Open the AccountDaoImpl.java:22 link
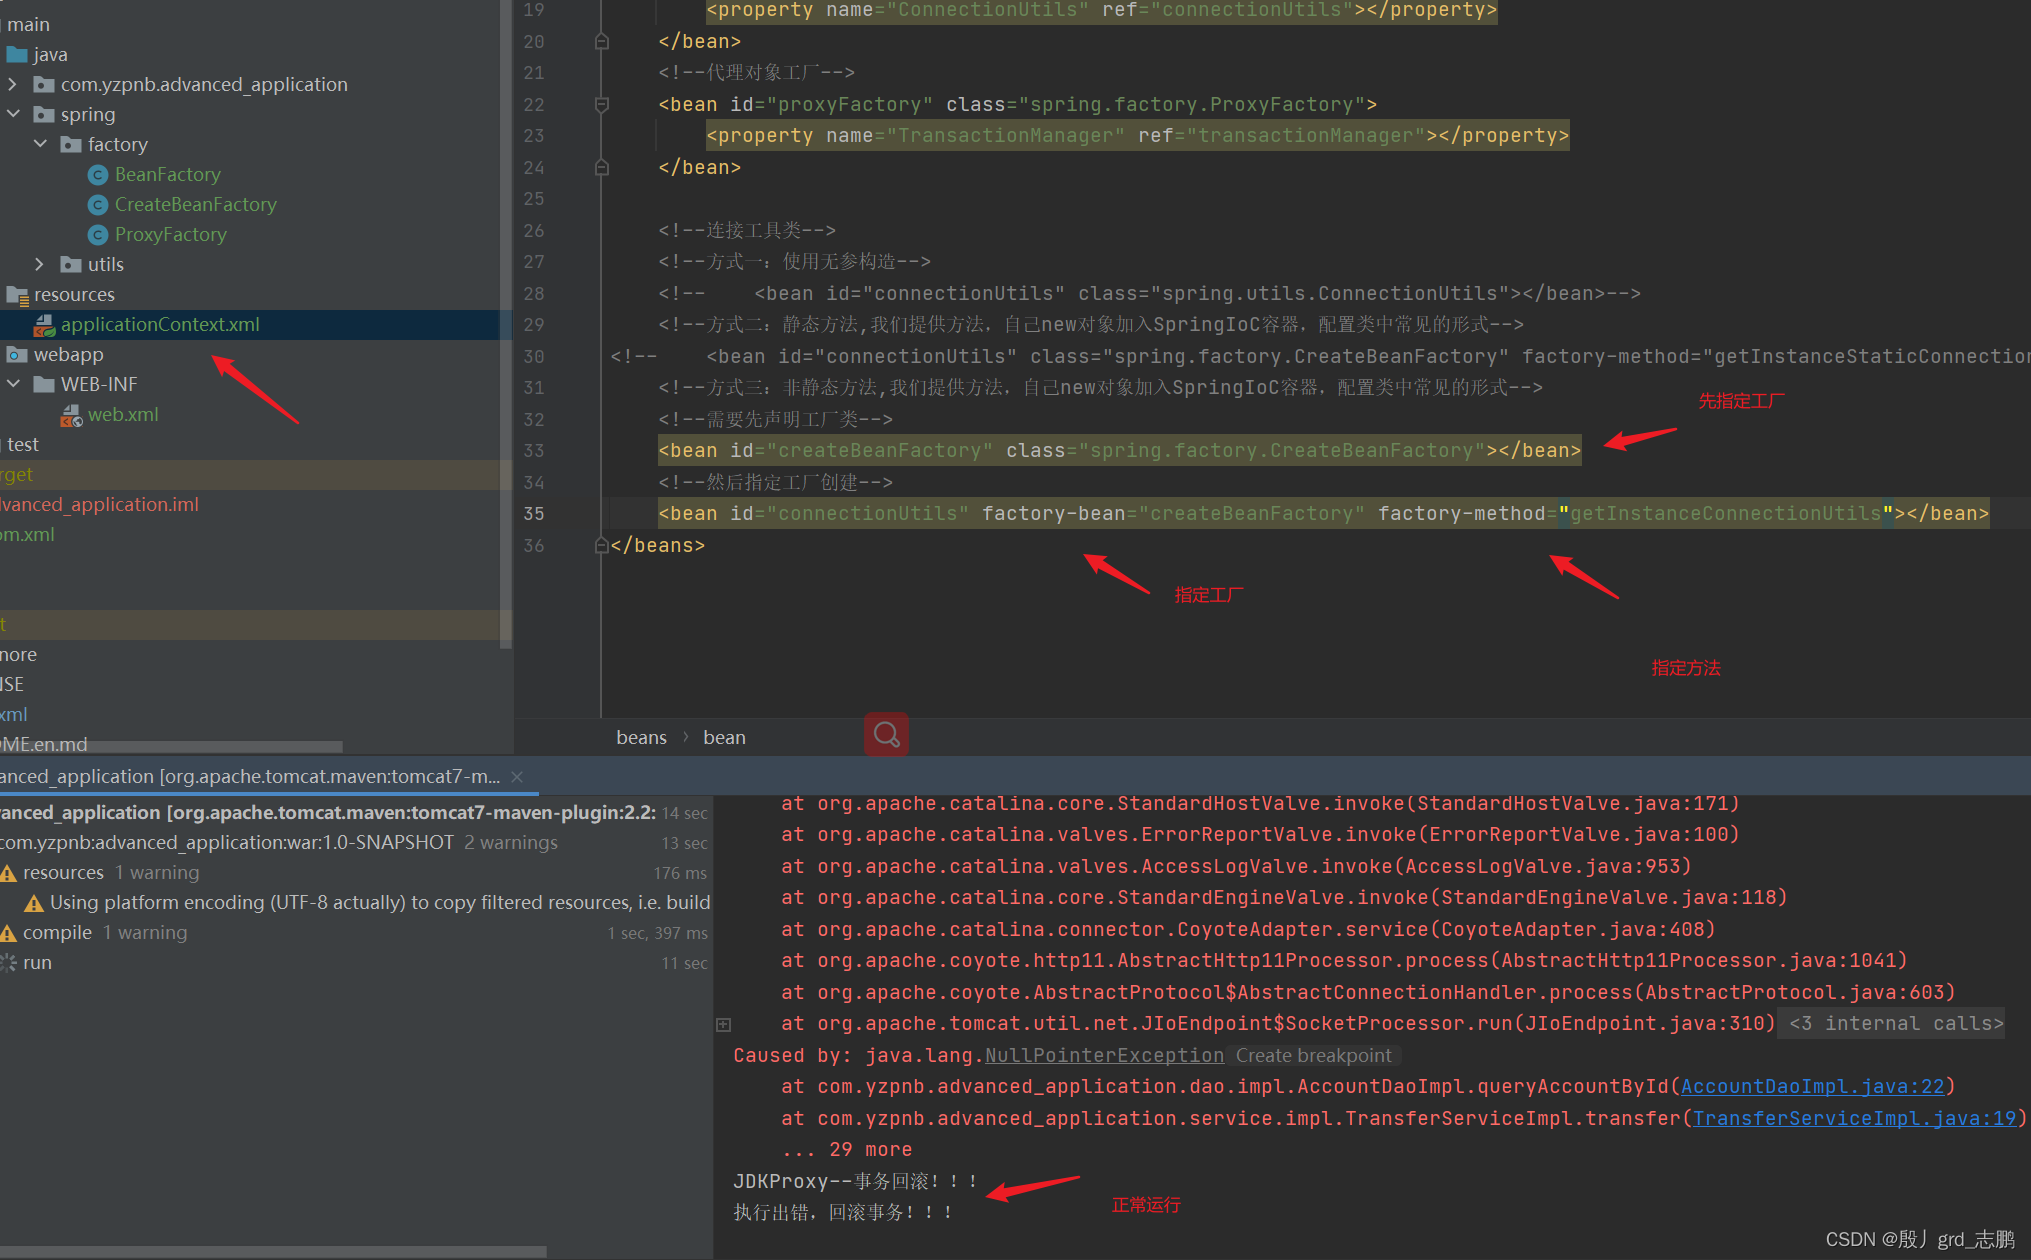The image size is (2031, 1260). tap(1812, 1086)
